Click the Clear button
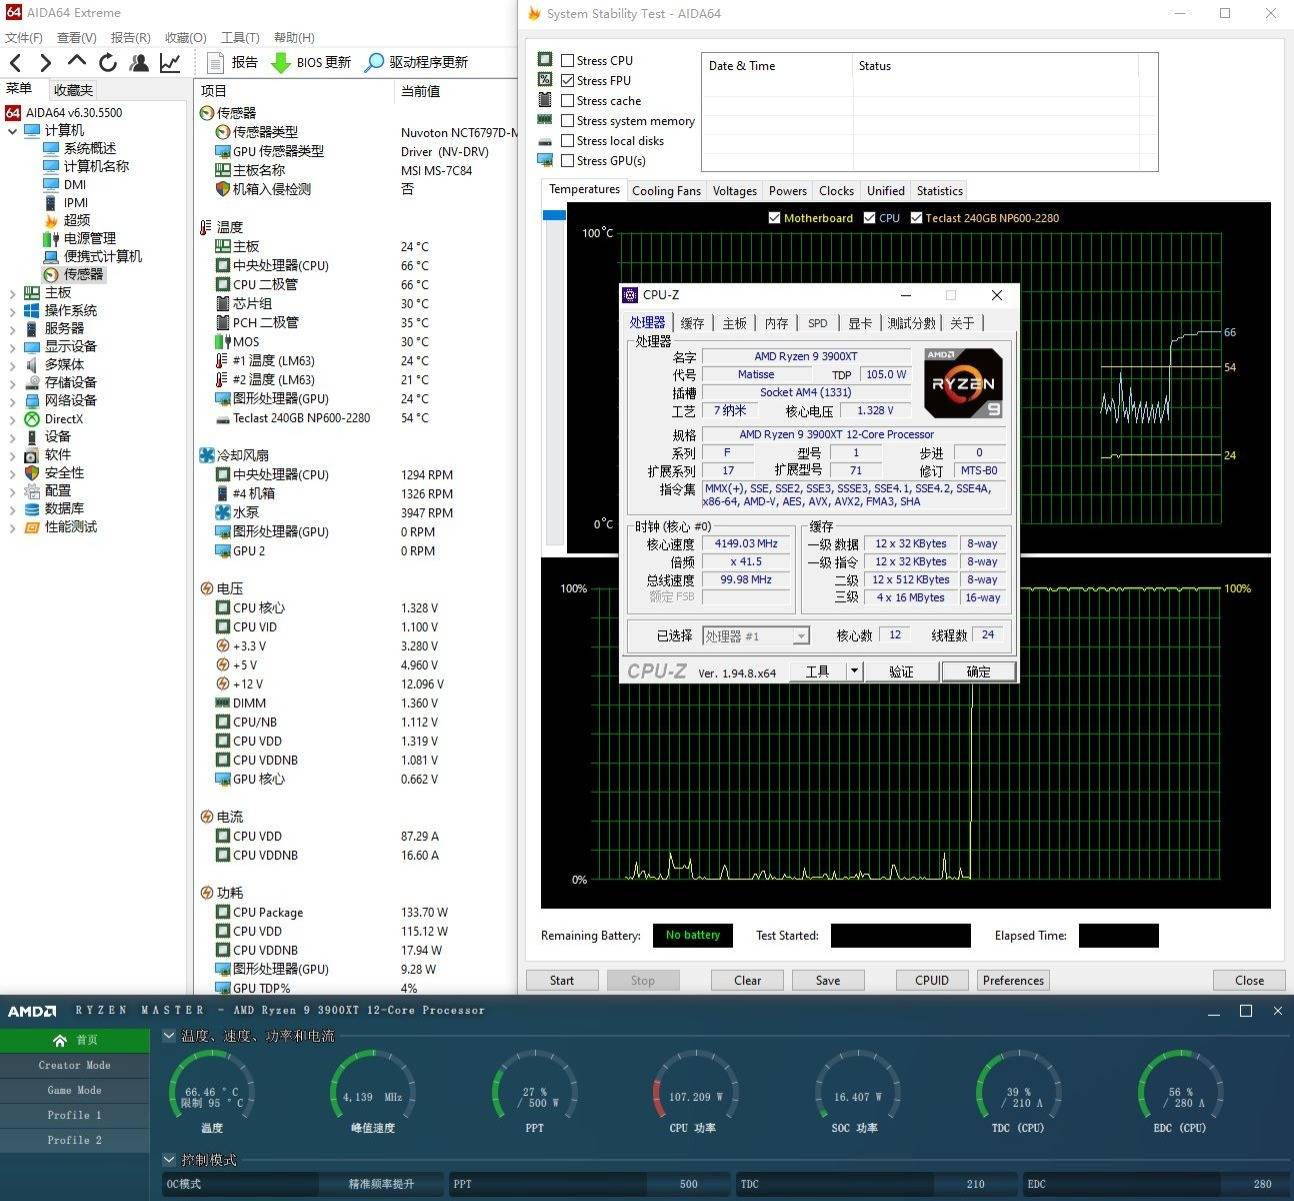 (x=748, y=980)
